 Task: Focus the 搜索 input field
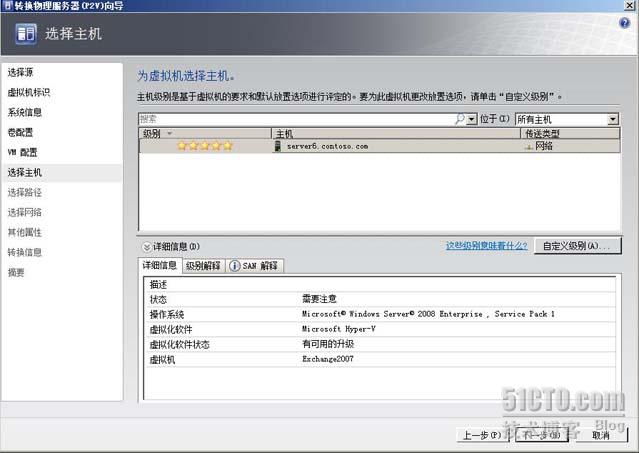296,119
